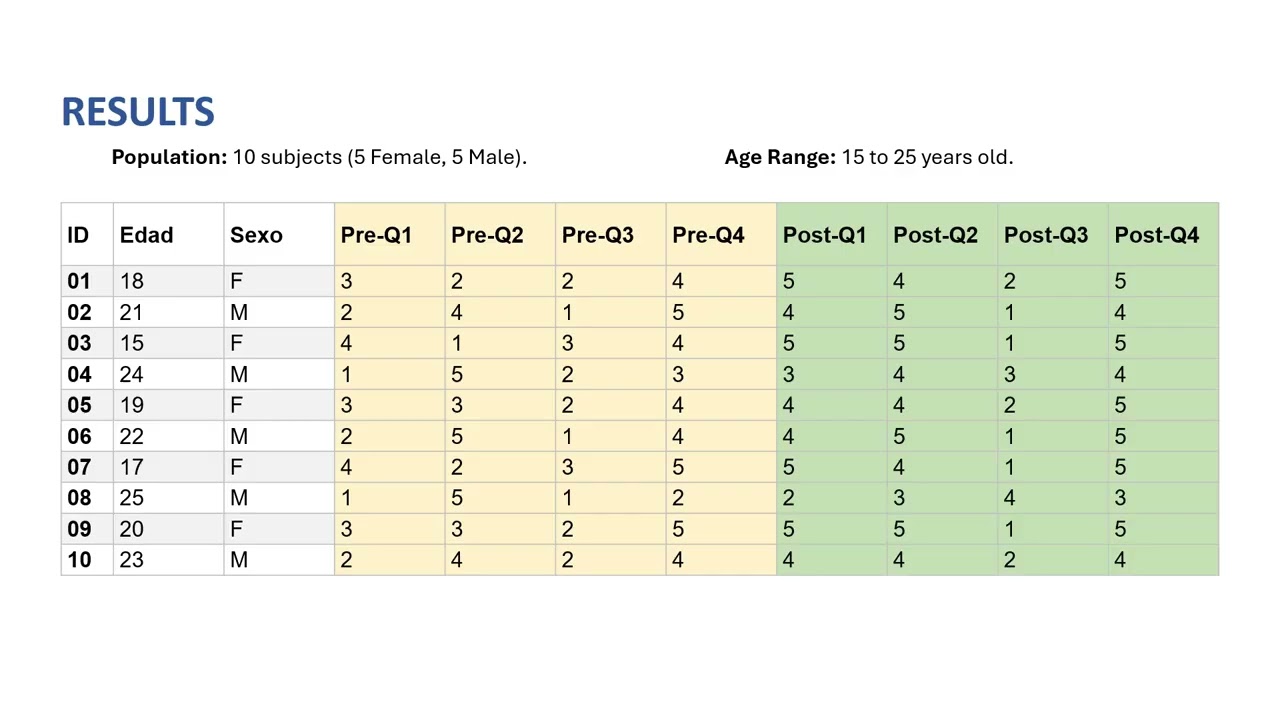
Task: Click Edad value 25 in row 08
Action: coord(168,498)
